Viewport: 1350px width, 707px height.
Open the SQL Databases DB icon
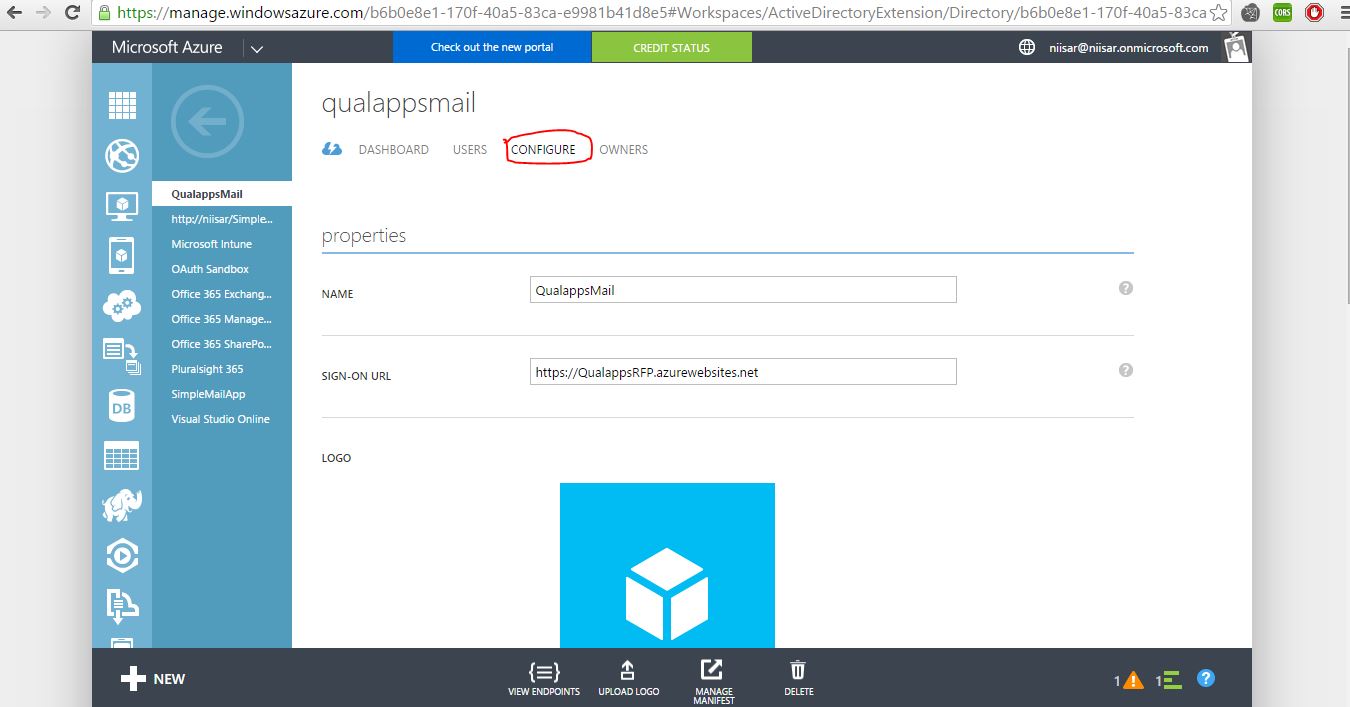[122, 406]
